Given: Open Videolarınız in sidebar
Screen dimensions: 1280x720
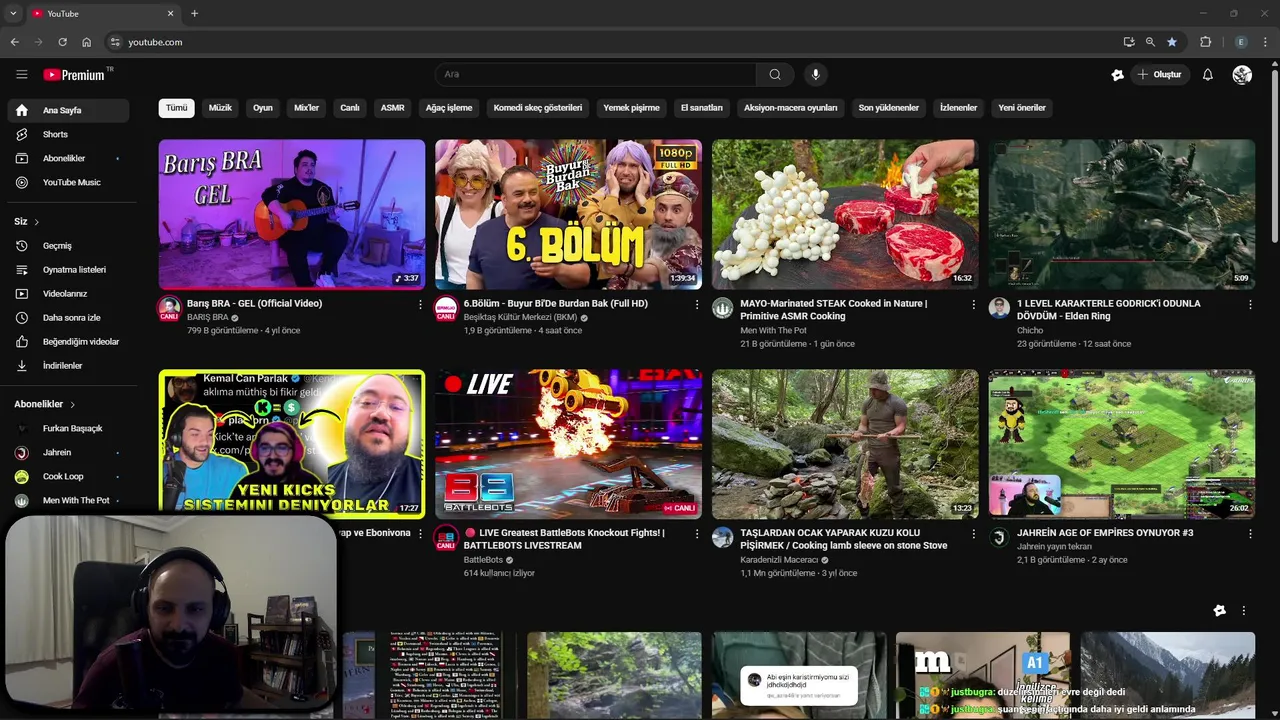Looking at the screenshot, I should click(x=68, y=293).
